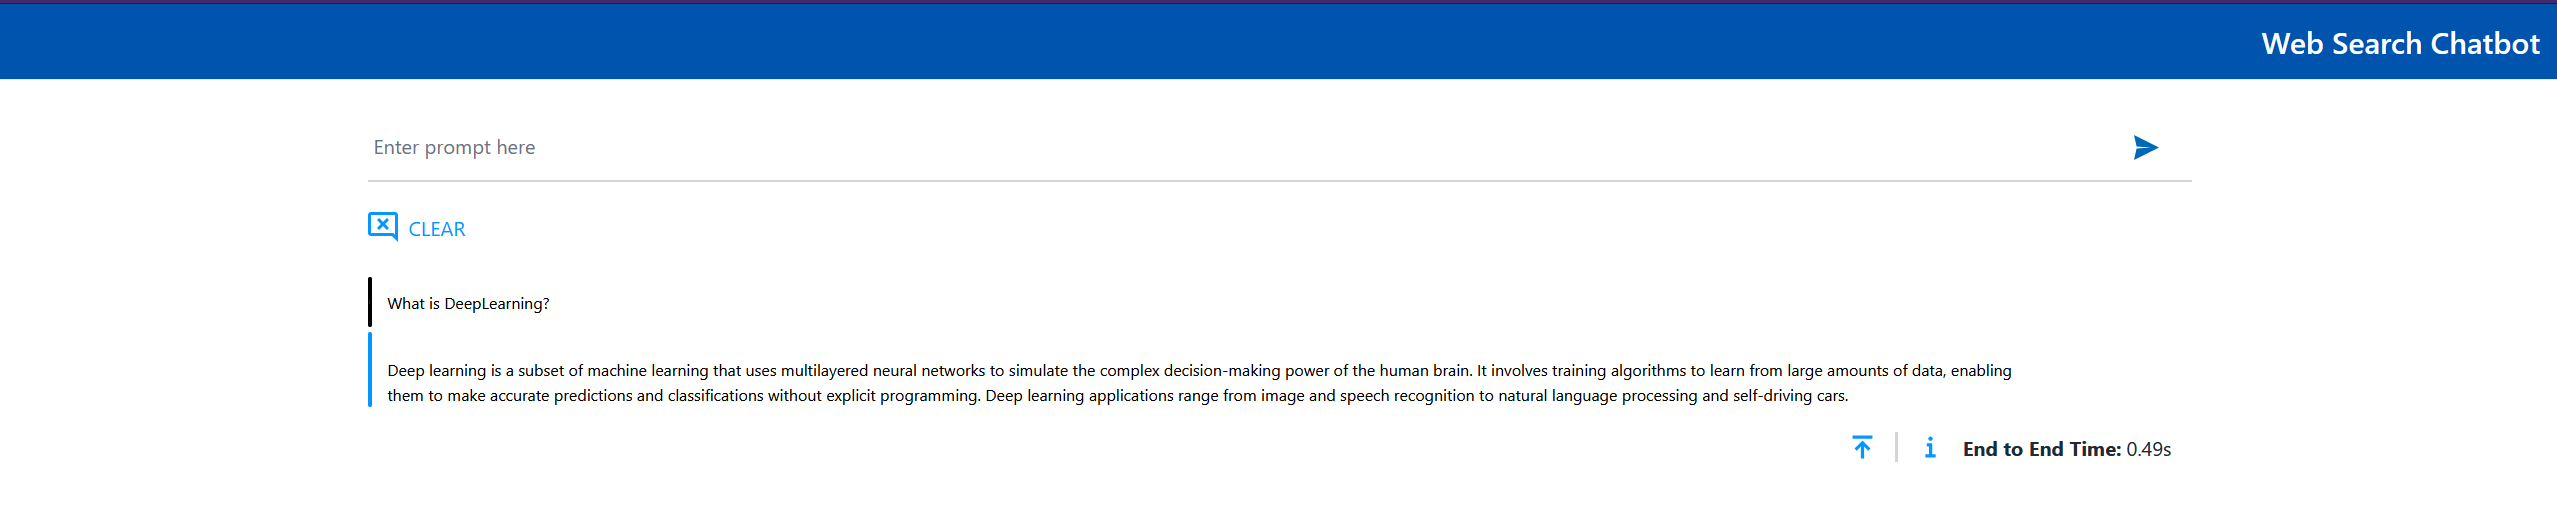Open response details via the info icon
The width and height of the screenshot is (2557, 522).
(1930, 448)
